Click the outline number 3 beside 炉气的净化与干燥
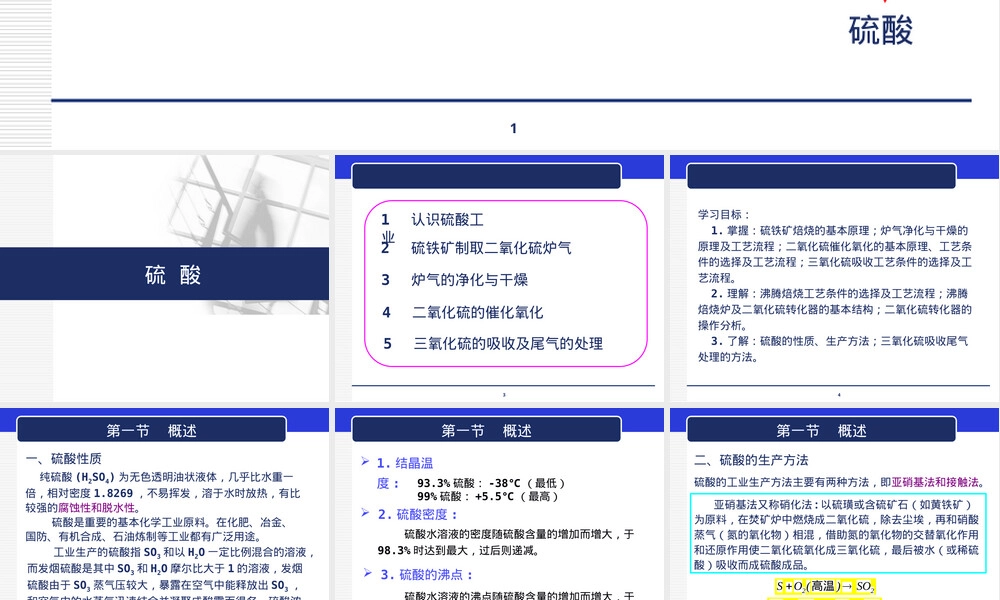This screenshot has height=600, width=1000. [386, 280]
